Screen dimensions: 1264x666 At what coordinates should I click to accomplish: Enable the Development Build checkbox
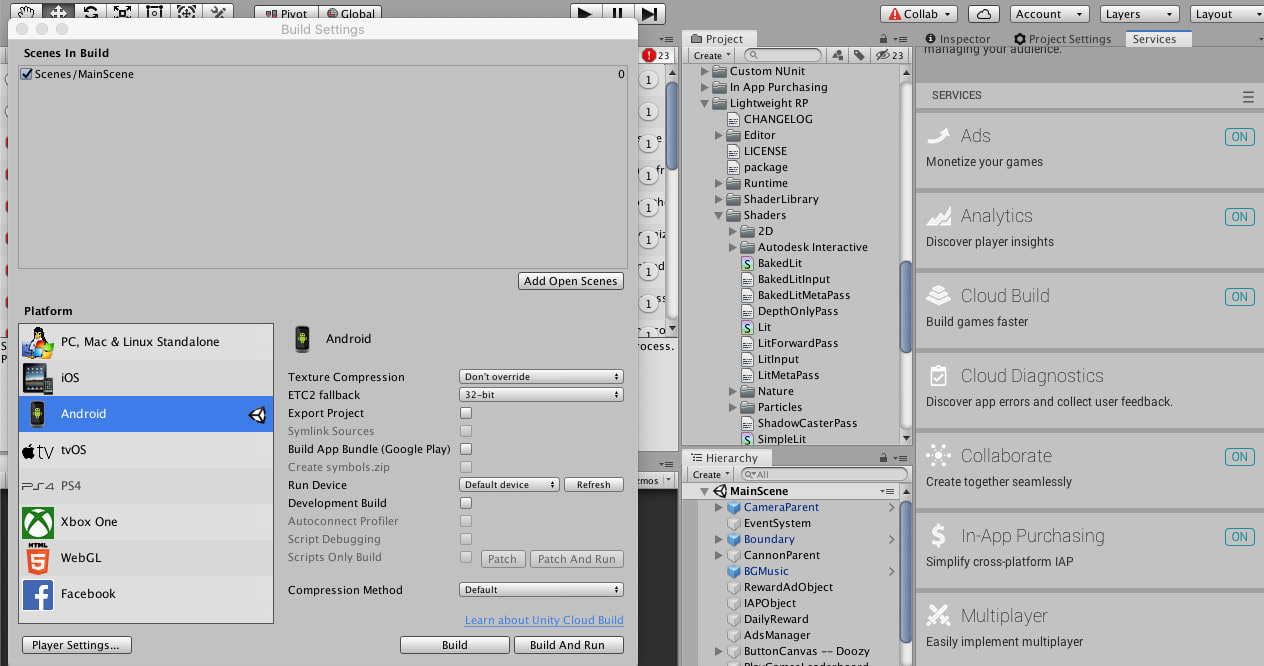(x=466, y=503)
